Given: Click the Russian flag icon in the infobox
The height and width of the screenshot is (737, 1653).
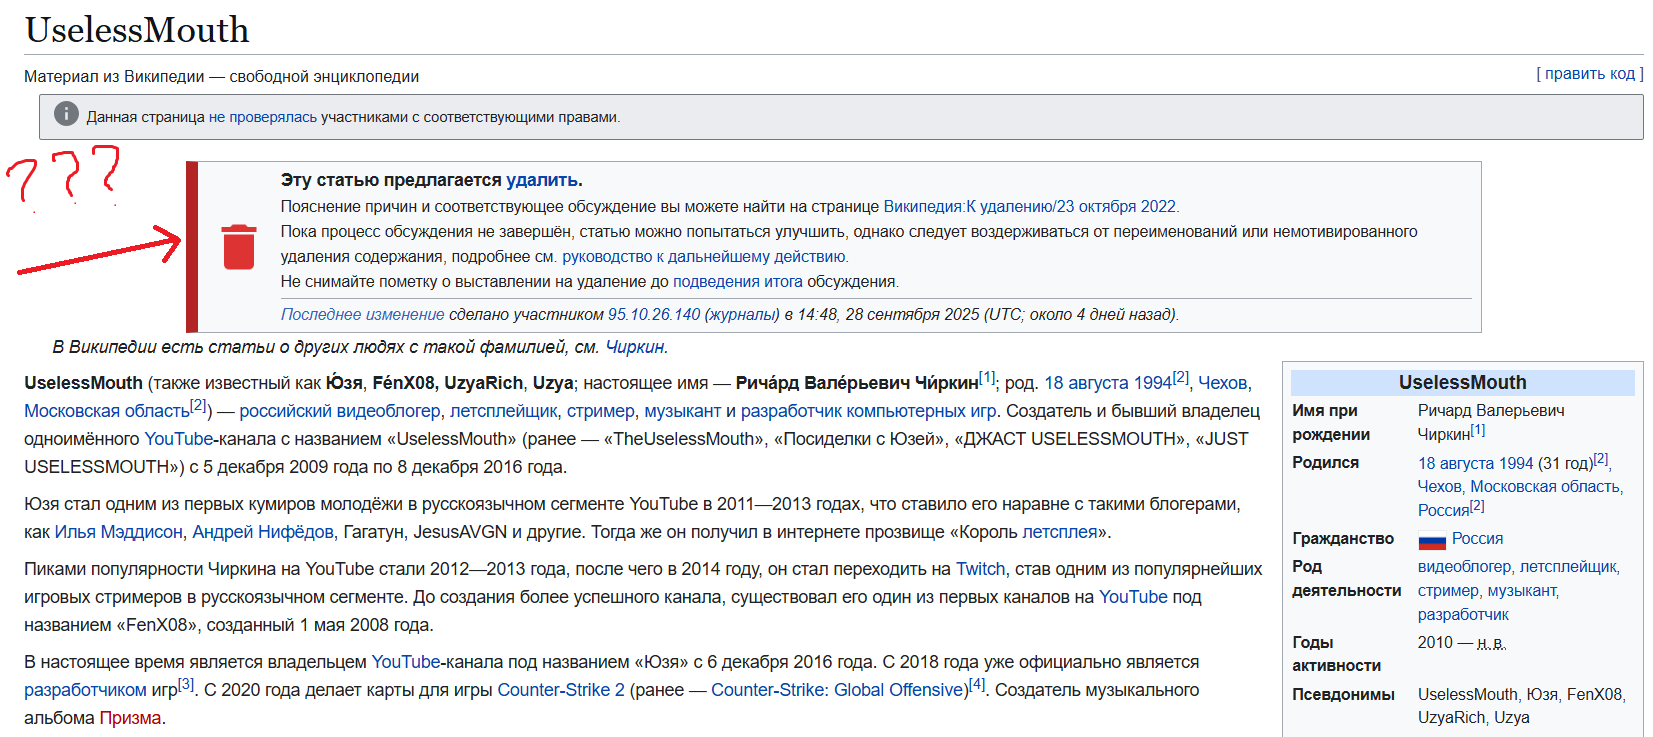Looking at the screenshot, I should click(1432, 540).
